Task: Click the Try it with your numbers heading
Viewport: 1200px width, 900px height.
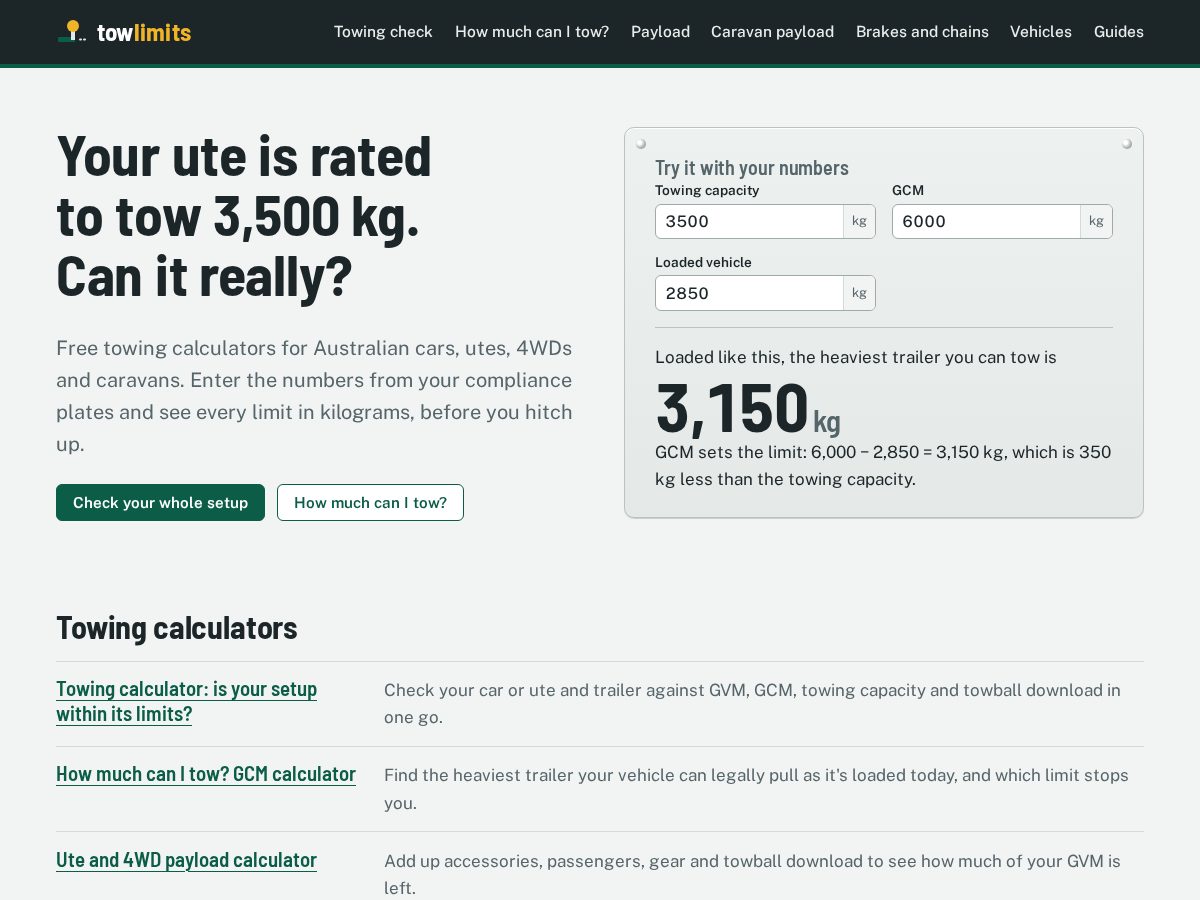Action: click(x=752, y=168)
